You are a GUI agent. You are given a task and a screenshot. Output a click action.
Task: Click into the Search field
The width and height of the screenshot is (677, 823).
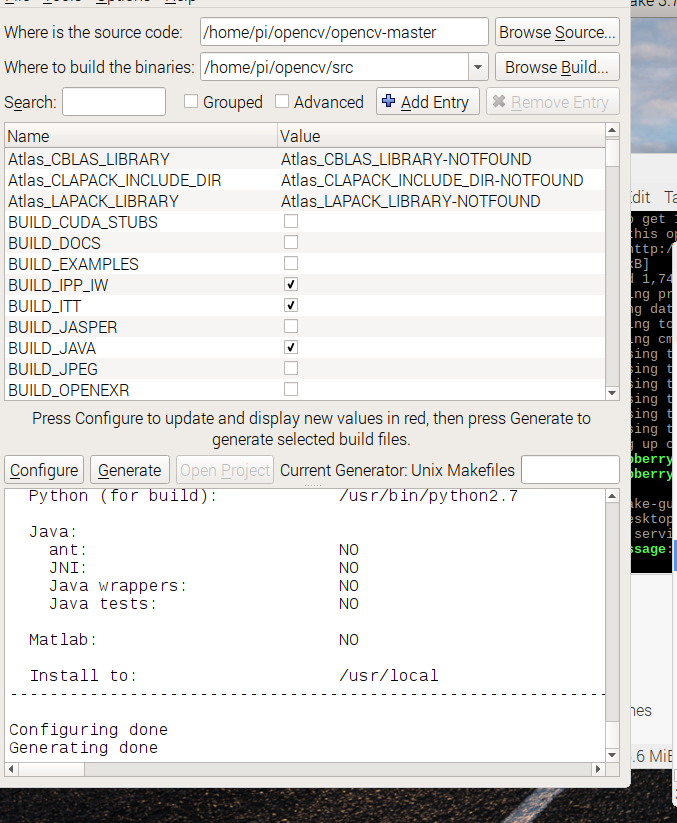click(x=114, y=102)
